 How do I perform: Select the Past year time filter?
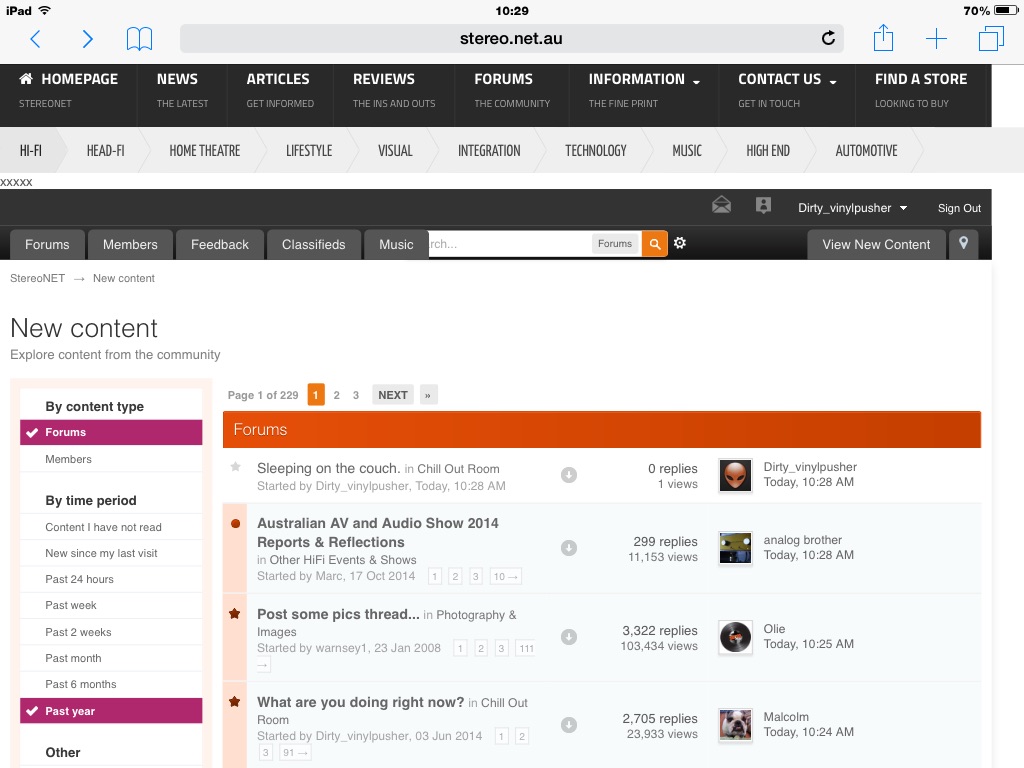pos(111,711)
